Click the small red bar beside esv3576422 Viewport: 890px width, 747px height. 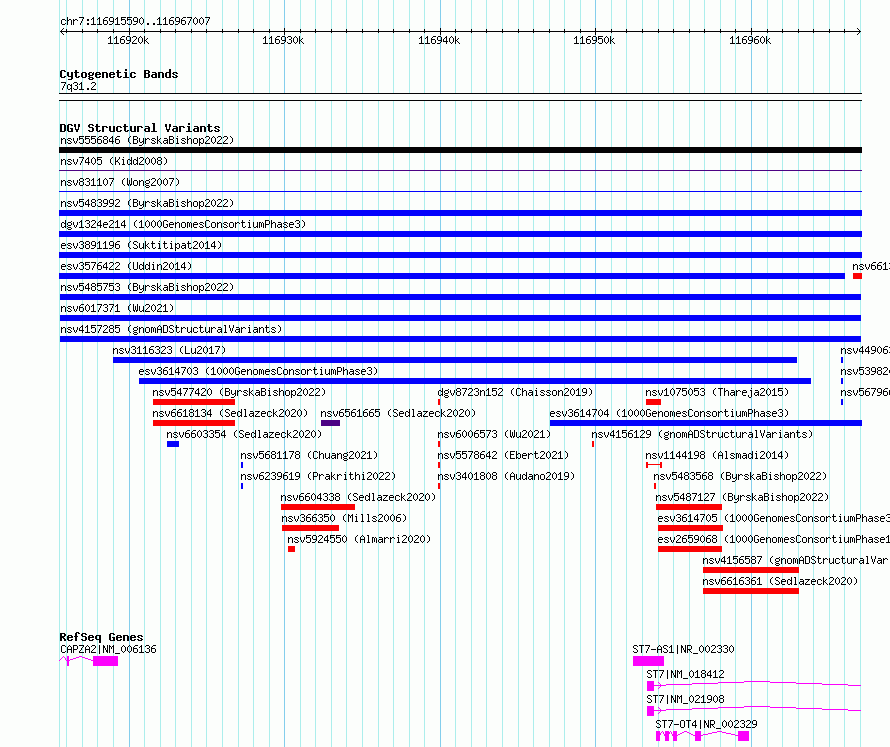pyautogui.click(x=857, y=276)
